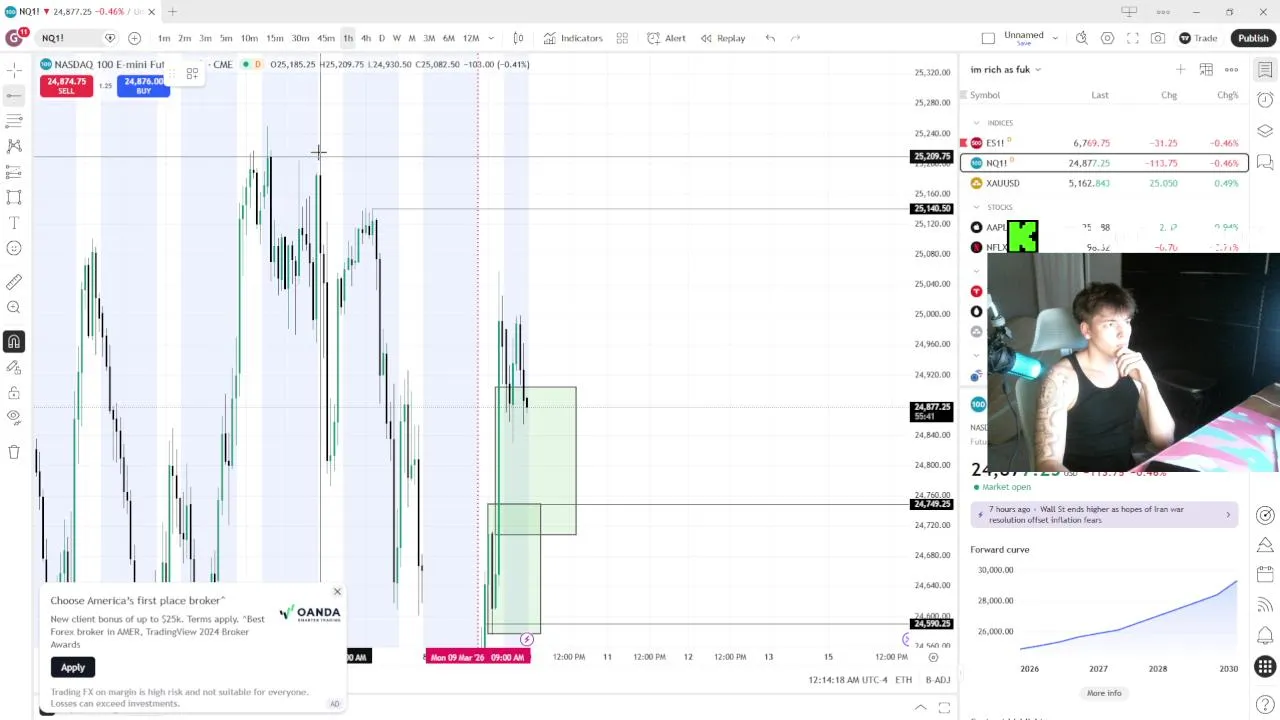
Task: Select the geometric shapes tool
Action: point(14,197)
